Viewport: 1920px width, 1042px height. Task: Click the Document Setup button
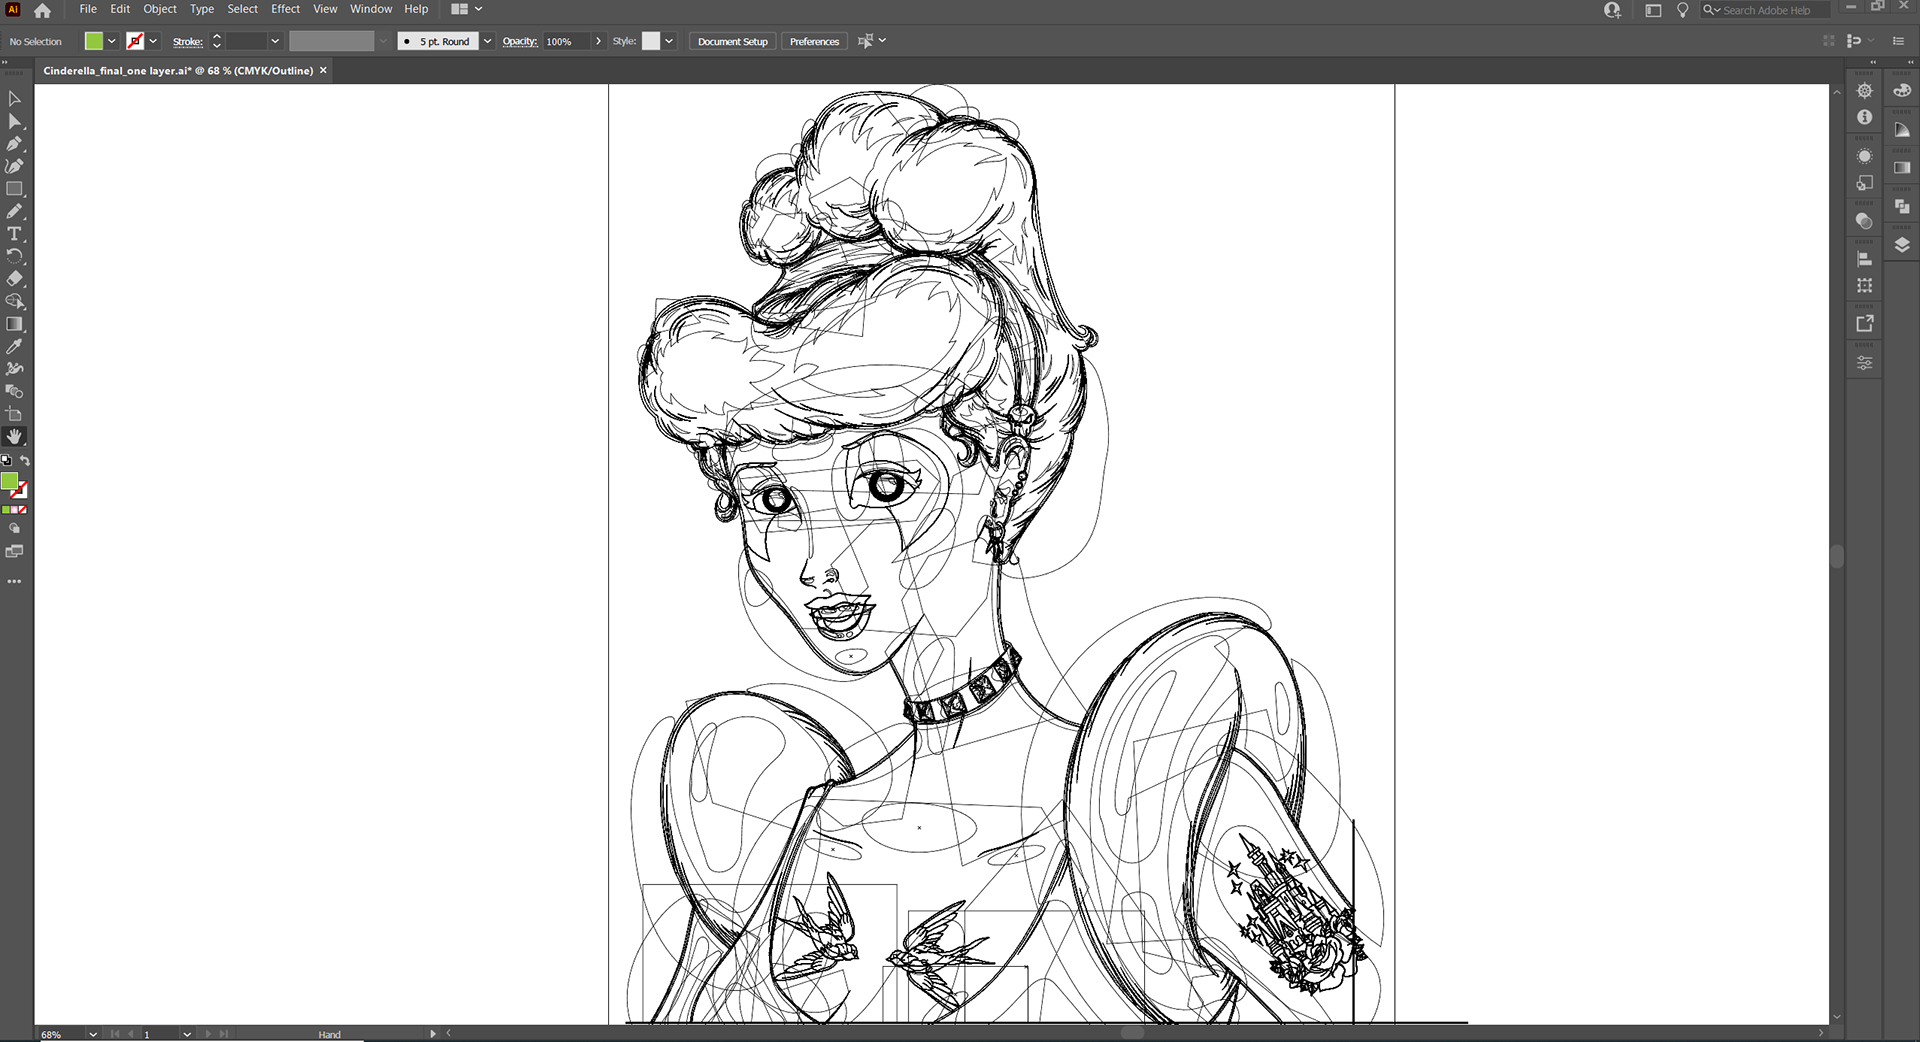tap(733, 41)
